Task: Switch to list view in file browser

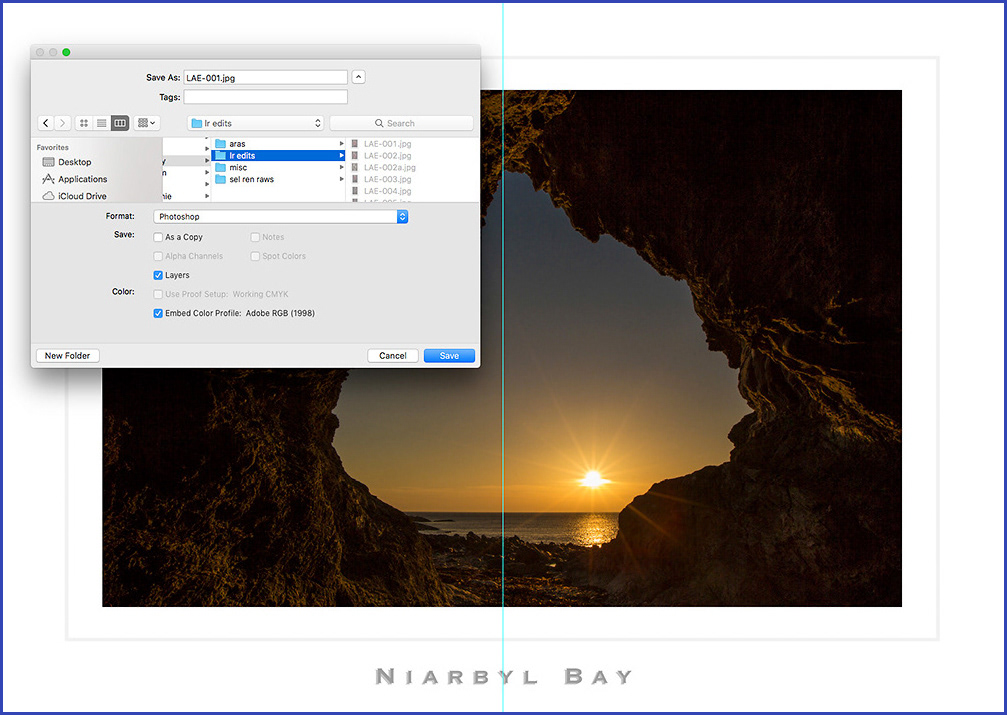Action: pyautogui.click(x=101, y=123)
